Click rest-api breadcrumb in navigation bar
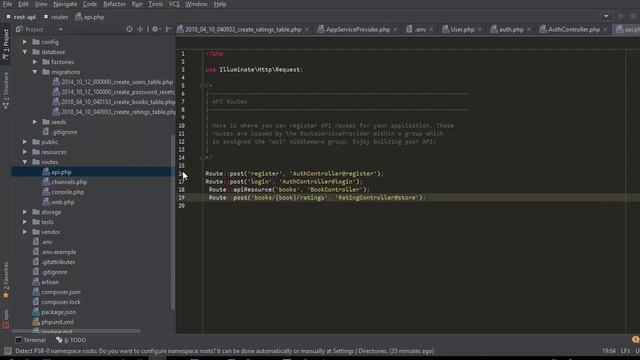Viewport: 640px width, 360px height. tap(21, 17)
